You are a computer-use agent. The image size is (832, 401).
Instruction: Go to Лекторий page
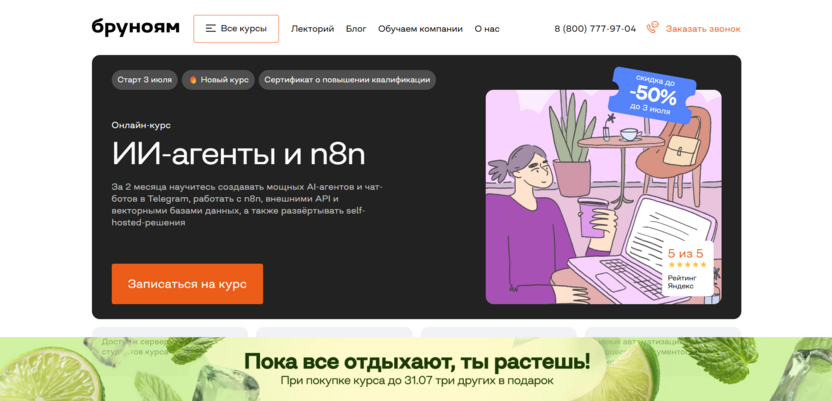pos(313,29)
